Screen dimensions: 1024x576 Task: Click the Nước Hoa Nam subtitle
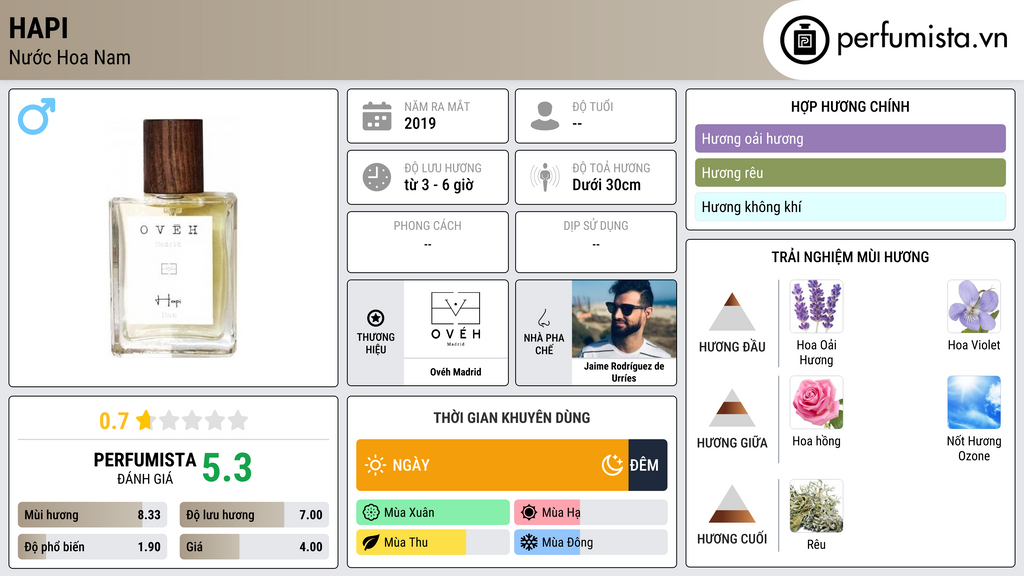pyautogui.click(x=70, y=57)
